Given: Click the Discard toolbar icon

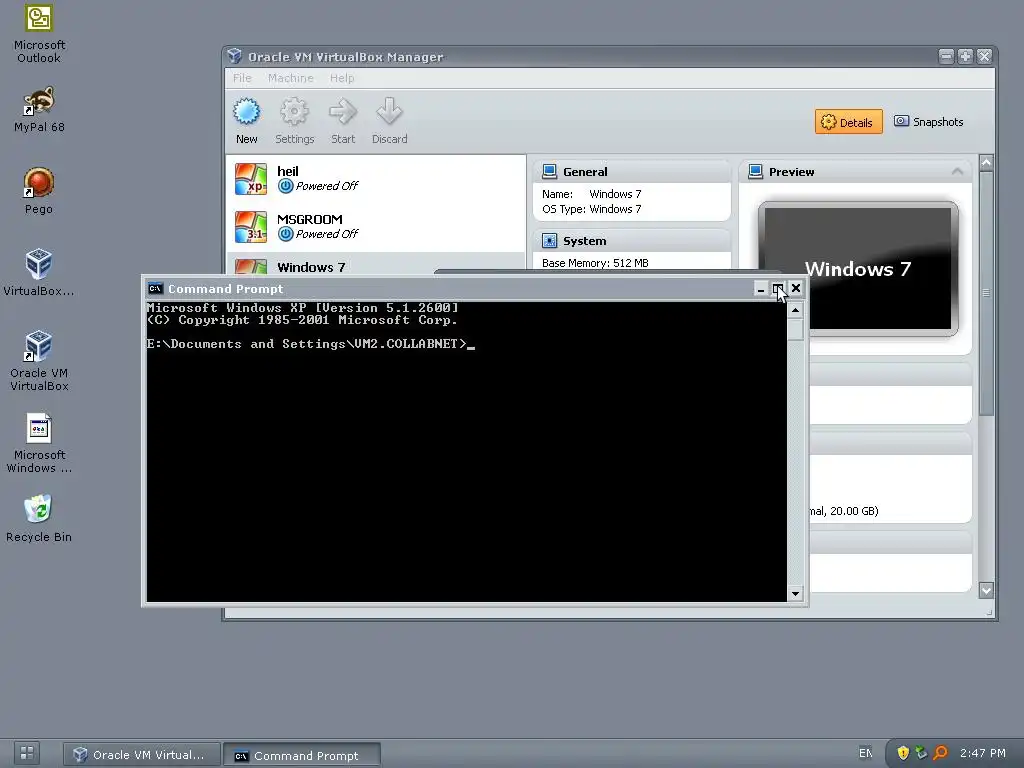Looking at the screenshot, I should (x=389, y=121).
